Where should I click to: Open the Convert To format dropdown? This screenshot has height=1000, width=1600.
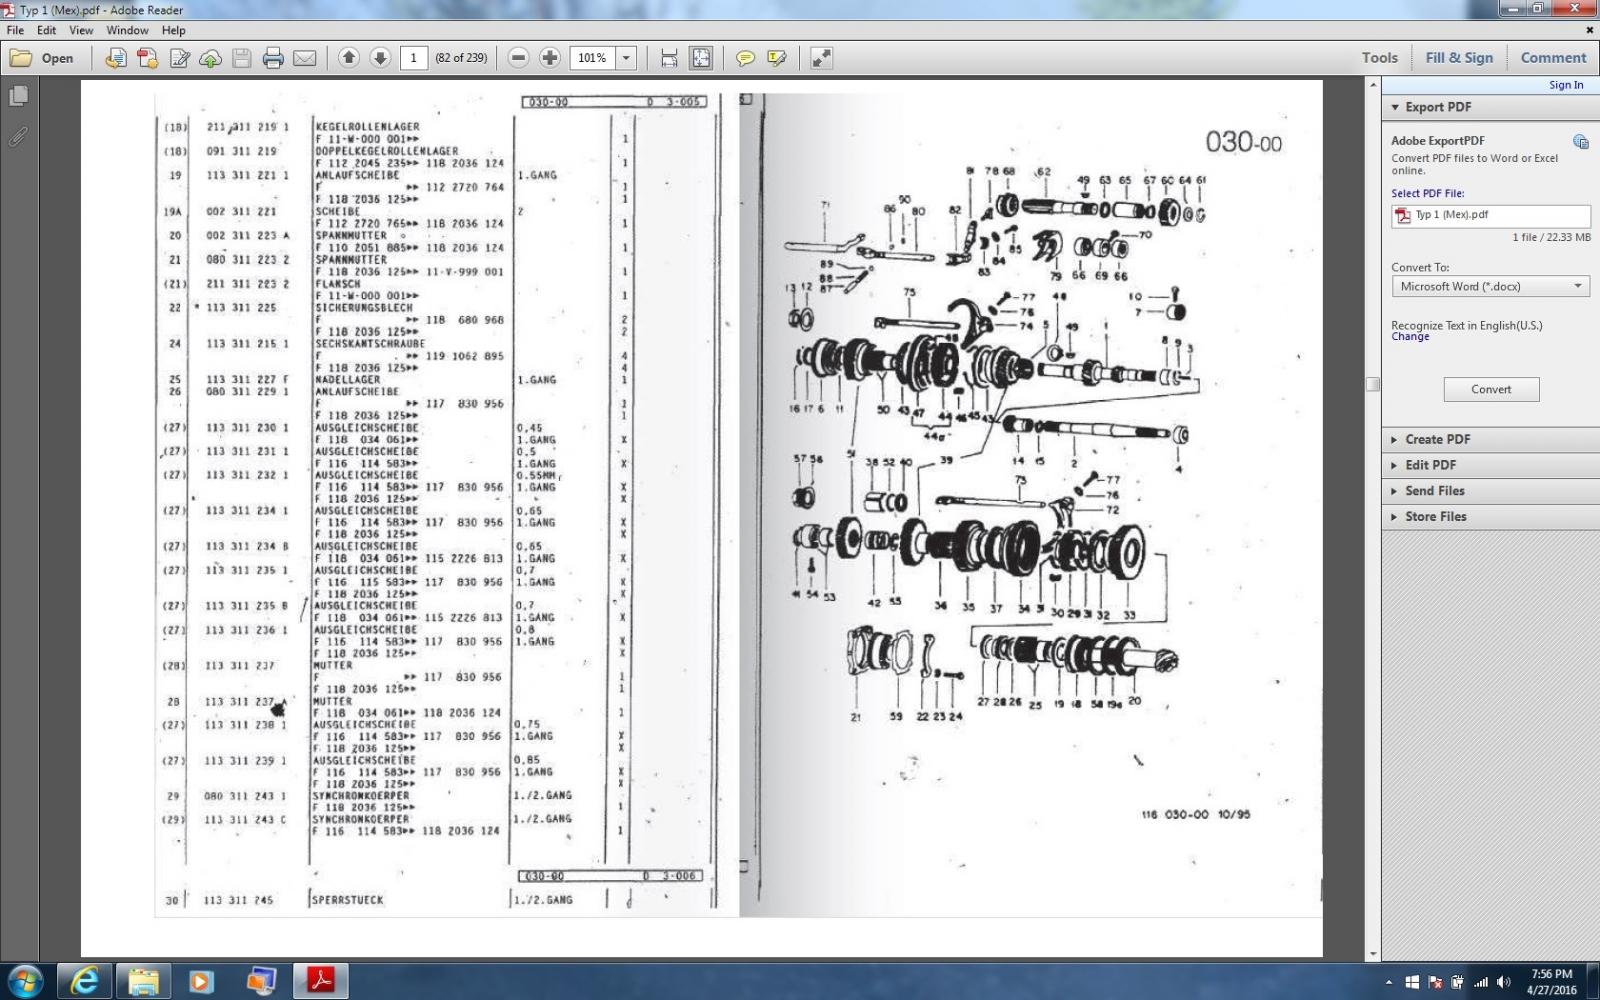[1490, 286]
